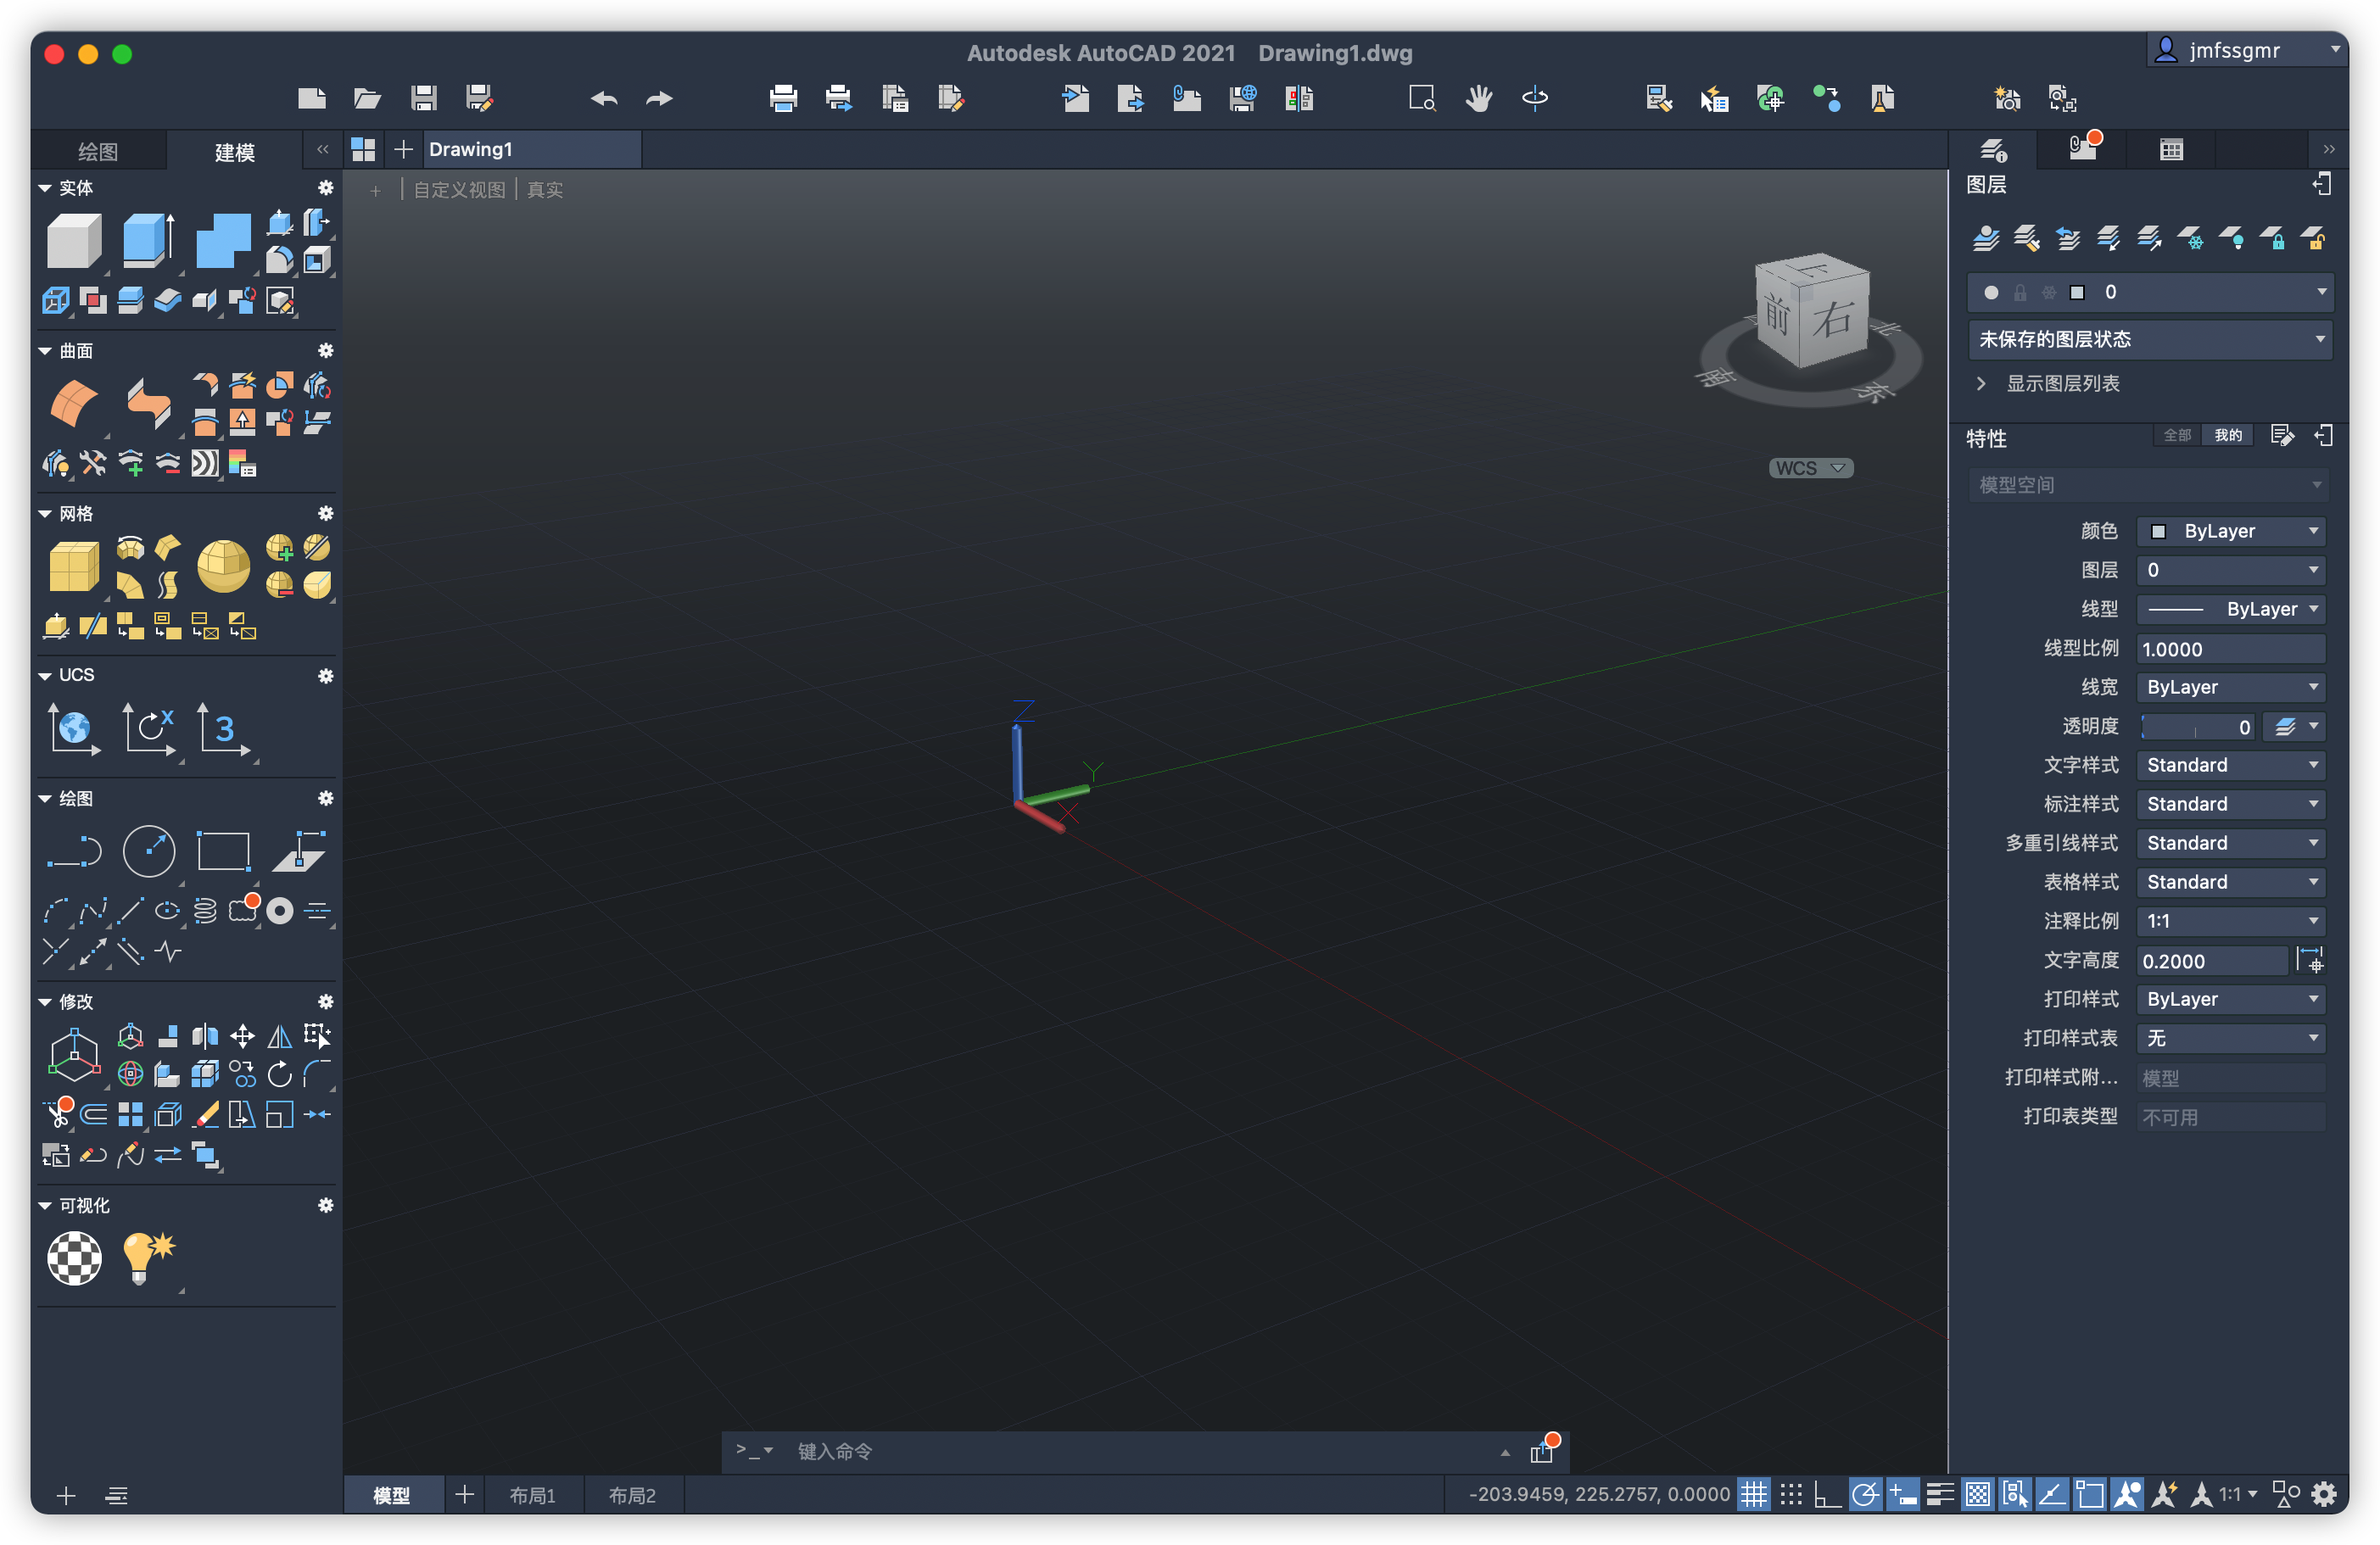Select the Extrude tool in solids

click(148, 241)
